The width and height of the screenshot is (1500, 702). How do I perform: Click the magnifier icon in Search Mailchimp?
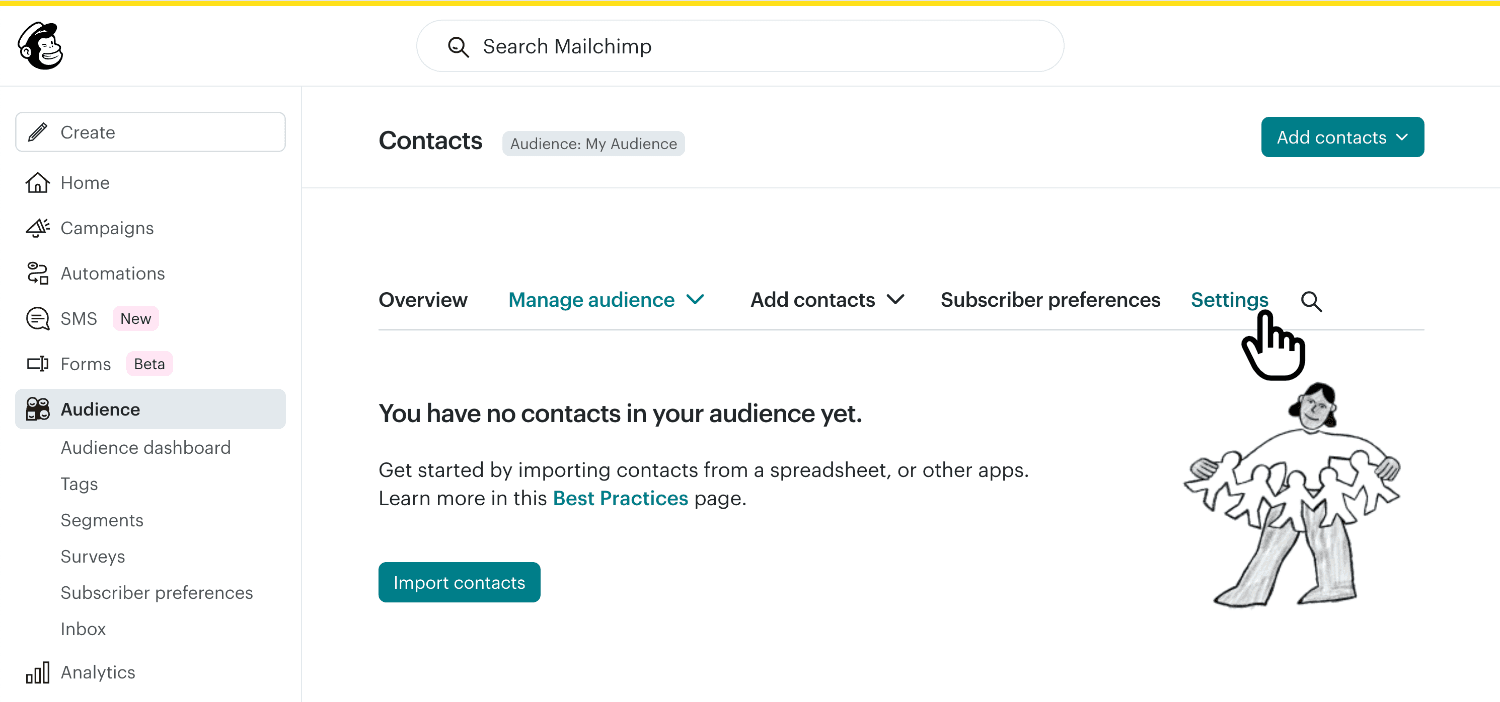pos(458,47)
